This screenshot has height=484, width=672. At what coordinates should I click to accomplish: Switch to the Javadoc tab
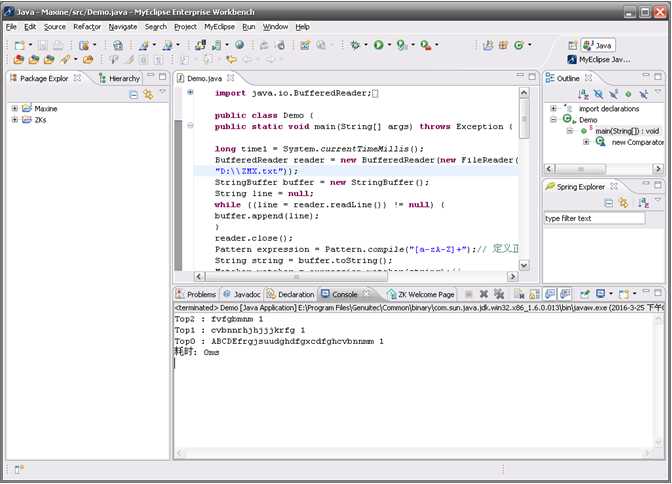242,295
